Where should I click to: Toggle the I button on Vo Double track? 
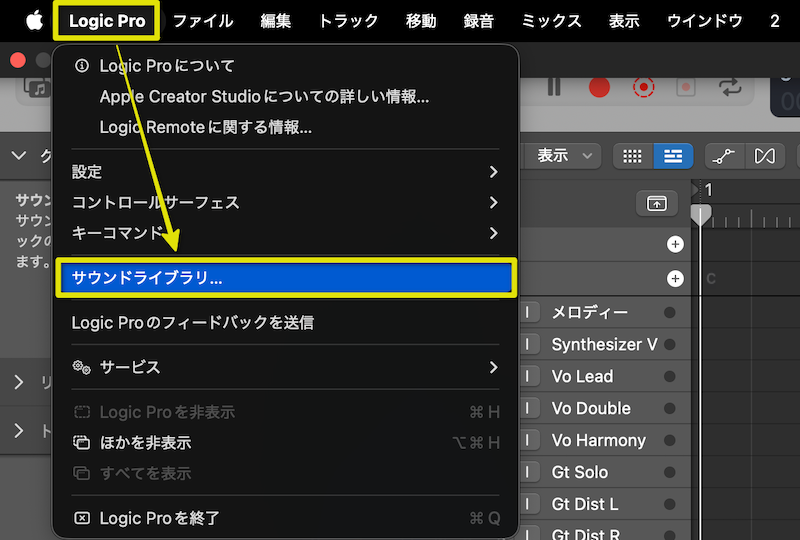(x=528, y=408)
